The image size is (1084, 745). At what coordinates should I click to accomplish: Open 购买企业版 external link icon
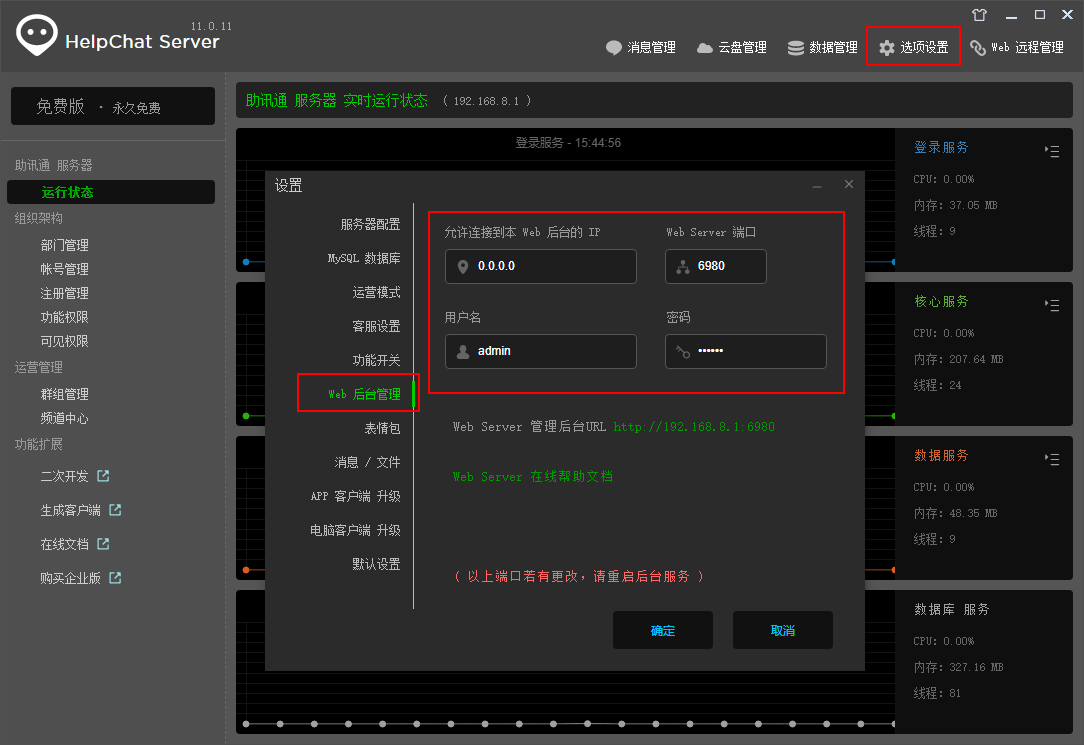click(x=115, y=577)
